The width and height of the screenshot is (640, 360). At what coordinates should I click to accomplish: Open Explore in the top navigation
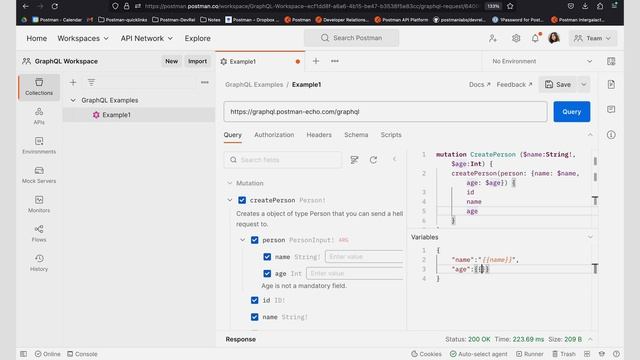click(x=198, y=38)
